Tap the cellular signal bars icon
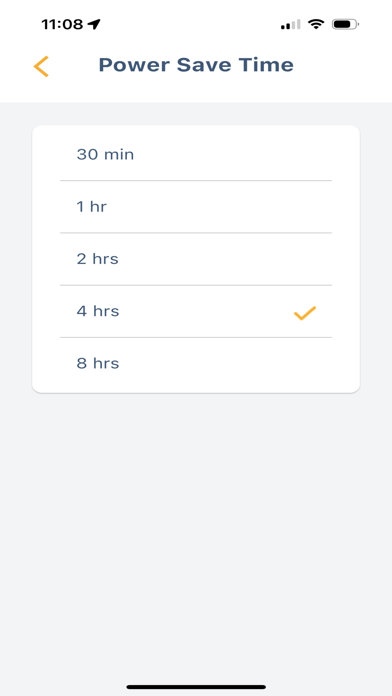392x696 pixels. [291, 24]
